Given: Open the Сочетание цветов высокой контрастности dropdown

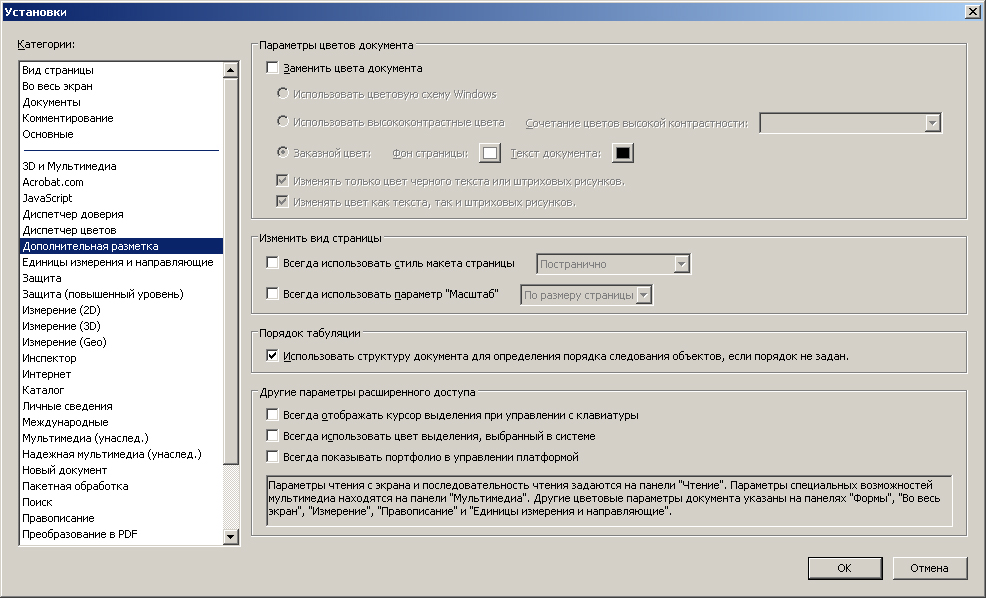Looking at the screenshot, I should tap(850, 123).
